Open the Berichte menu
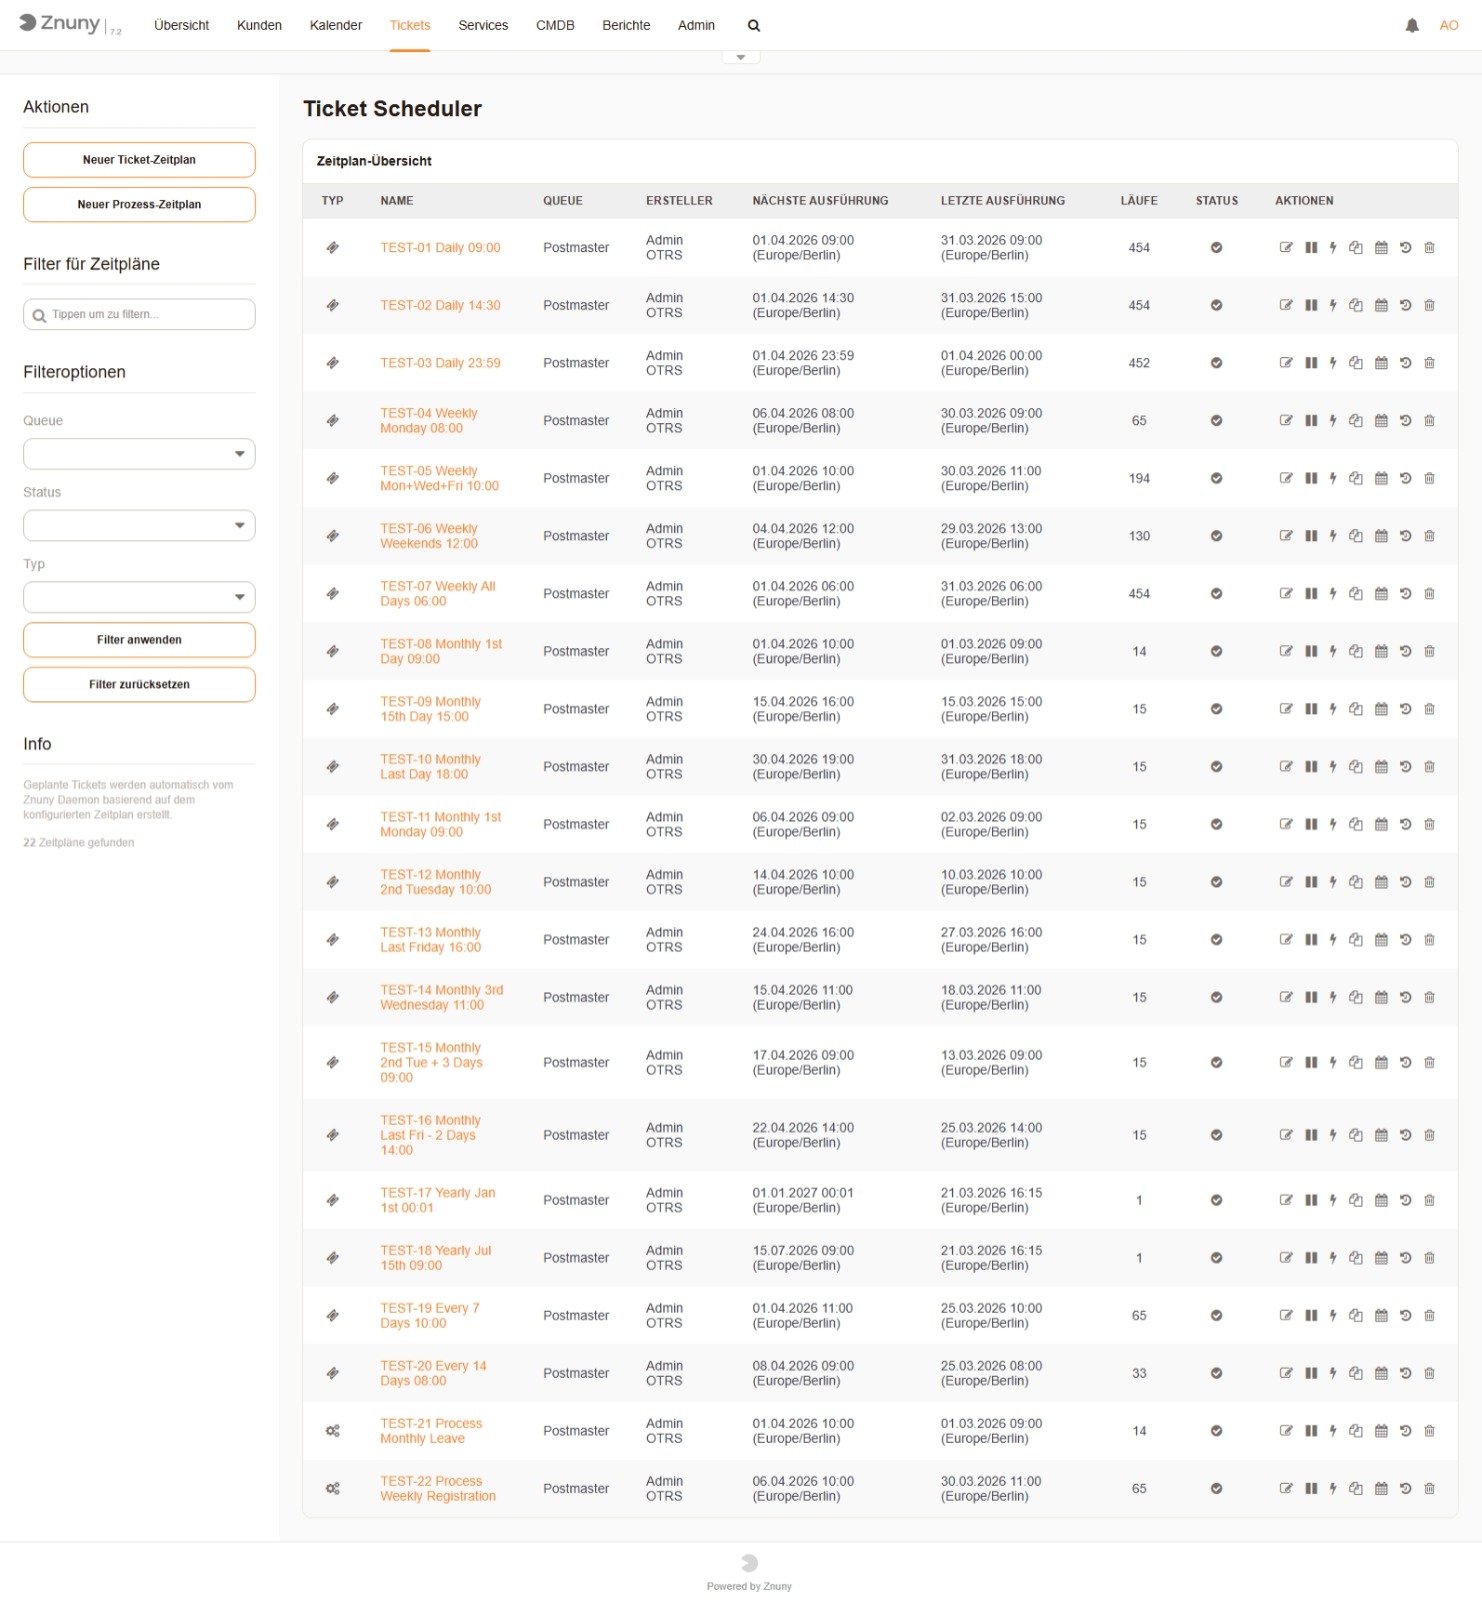Screen dimensions: 1482x1602 pos(626,26)
